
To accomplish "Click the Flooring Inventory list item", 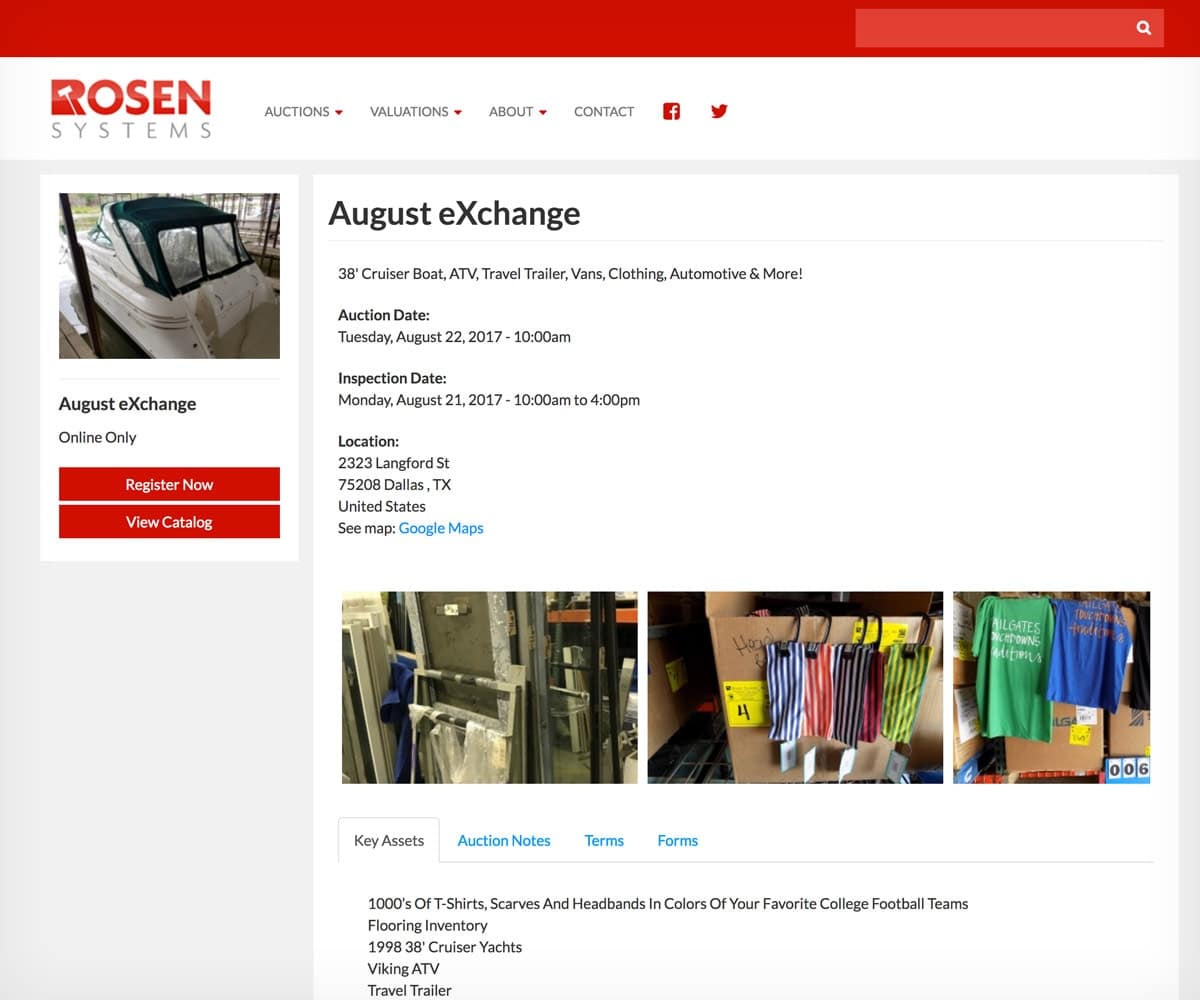I will (428, 925).
